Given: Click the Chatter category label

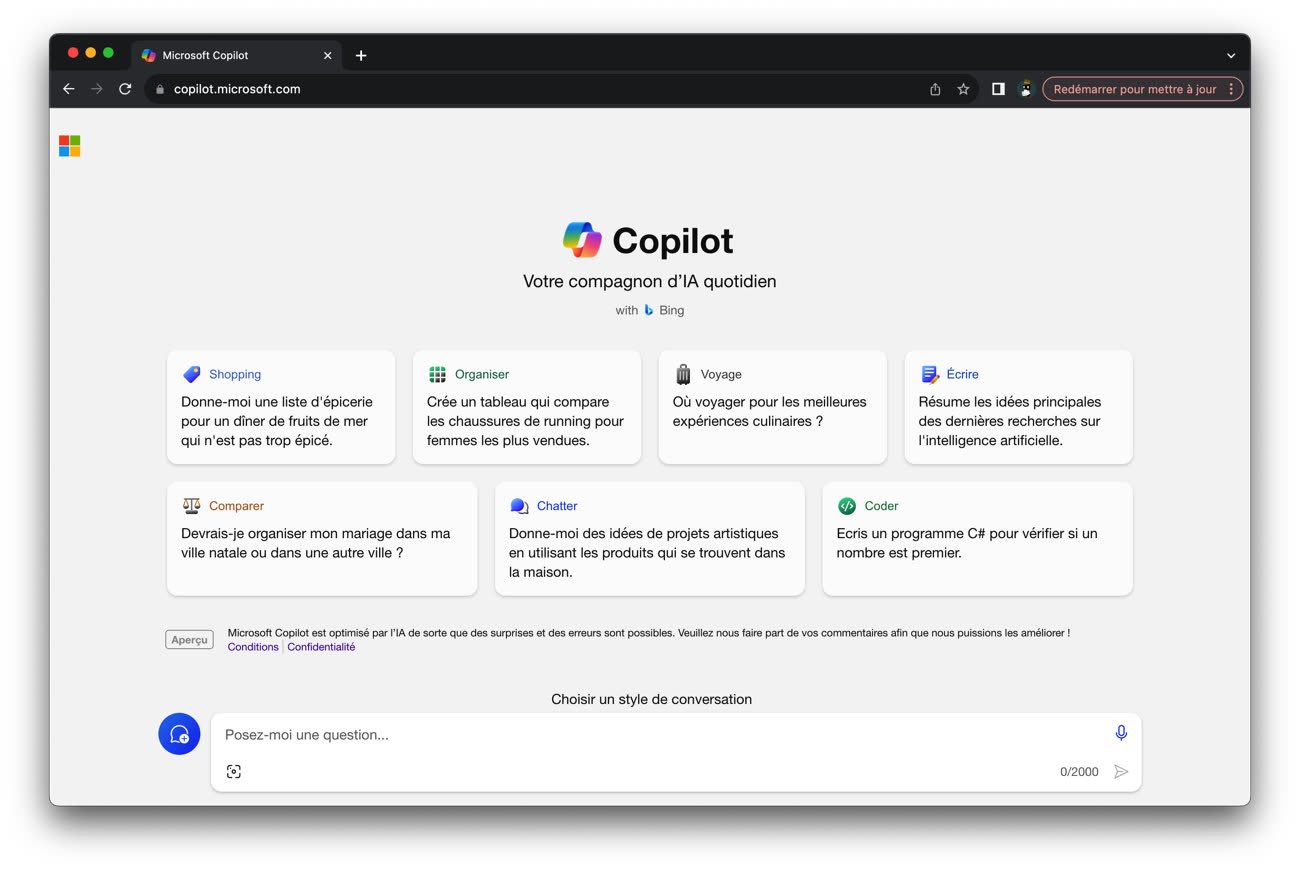Looking at the screenshot, I should 557,506.
